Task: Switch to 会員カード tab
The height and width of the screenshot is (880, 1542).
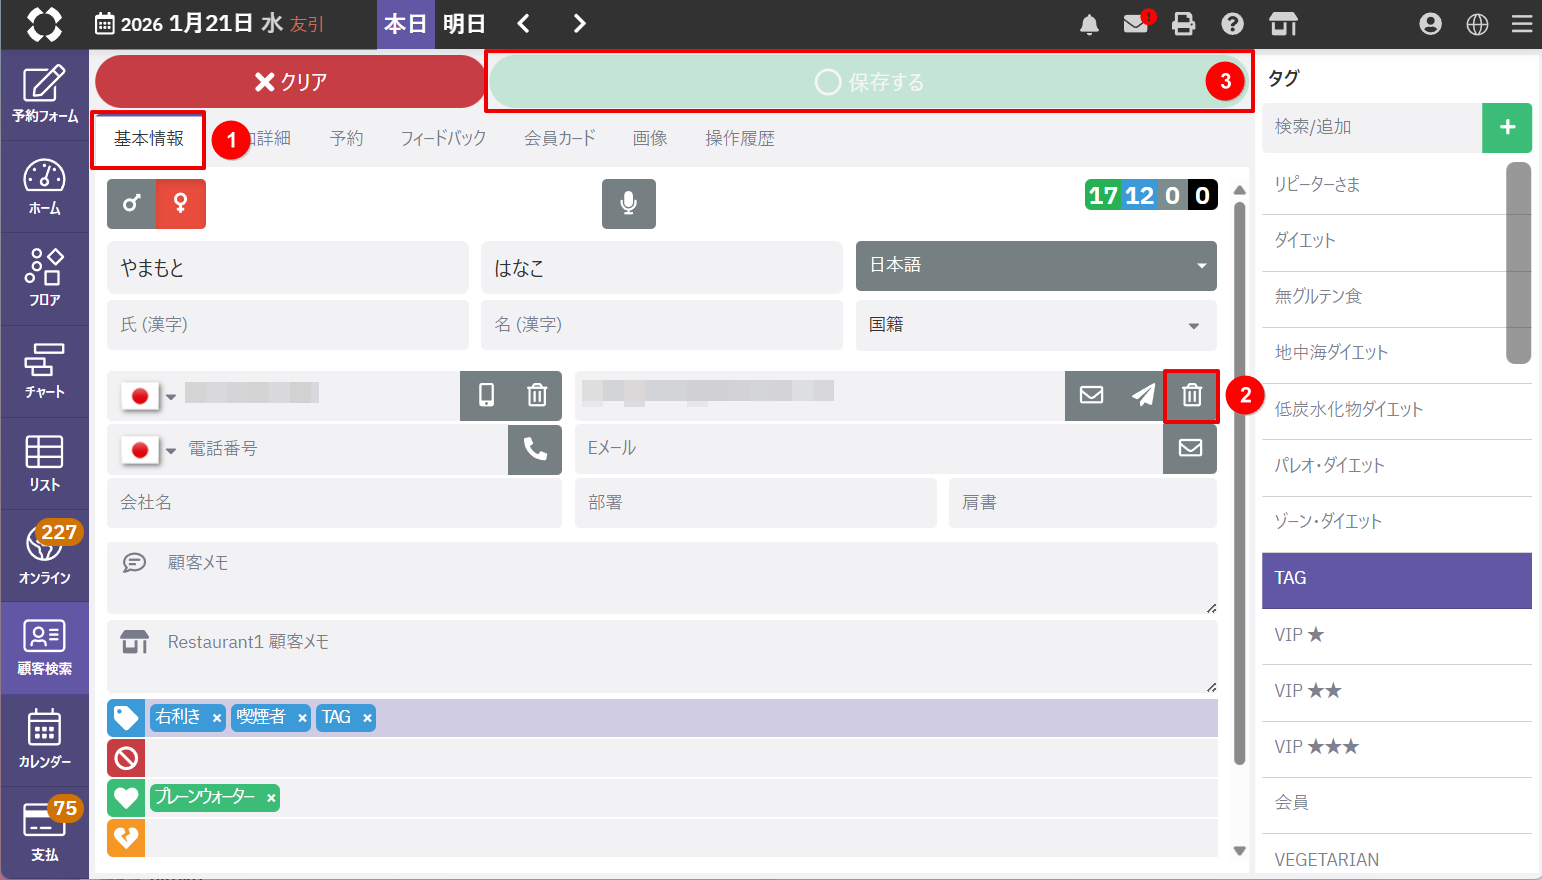Action: 560,139
